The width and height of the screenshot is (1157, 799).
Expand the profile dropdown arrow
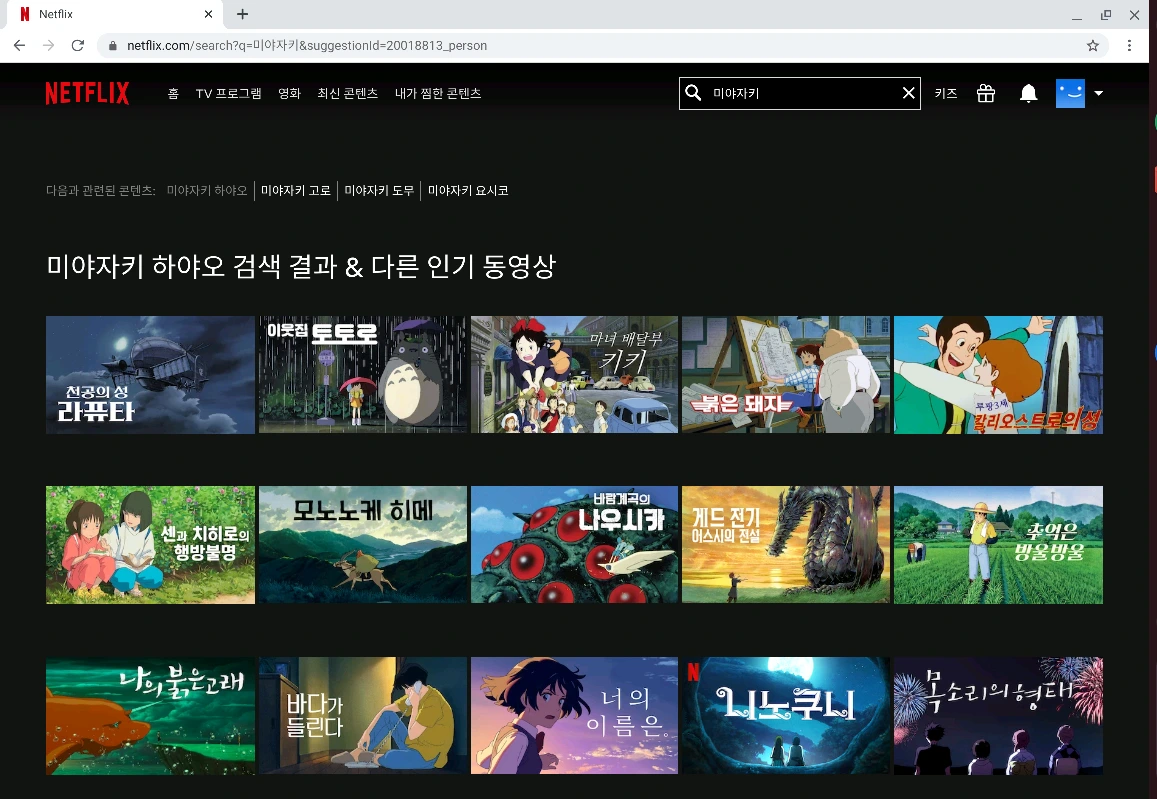pyautogui.click(x=1098, y=93)
